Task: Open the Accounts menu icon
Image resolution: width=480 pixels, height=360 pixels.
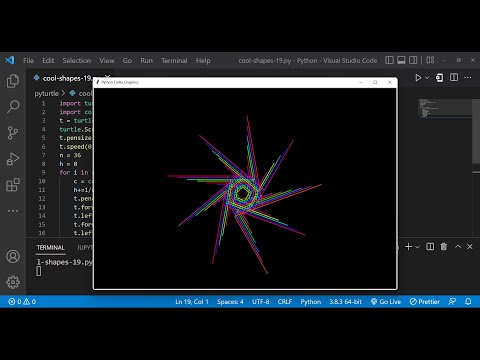Action: click(13, 256)
